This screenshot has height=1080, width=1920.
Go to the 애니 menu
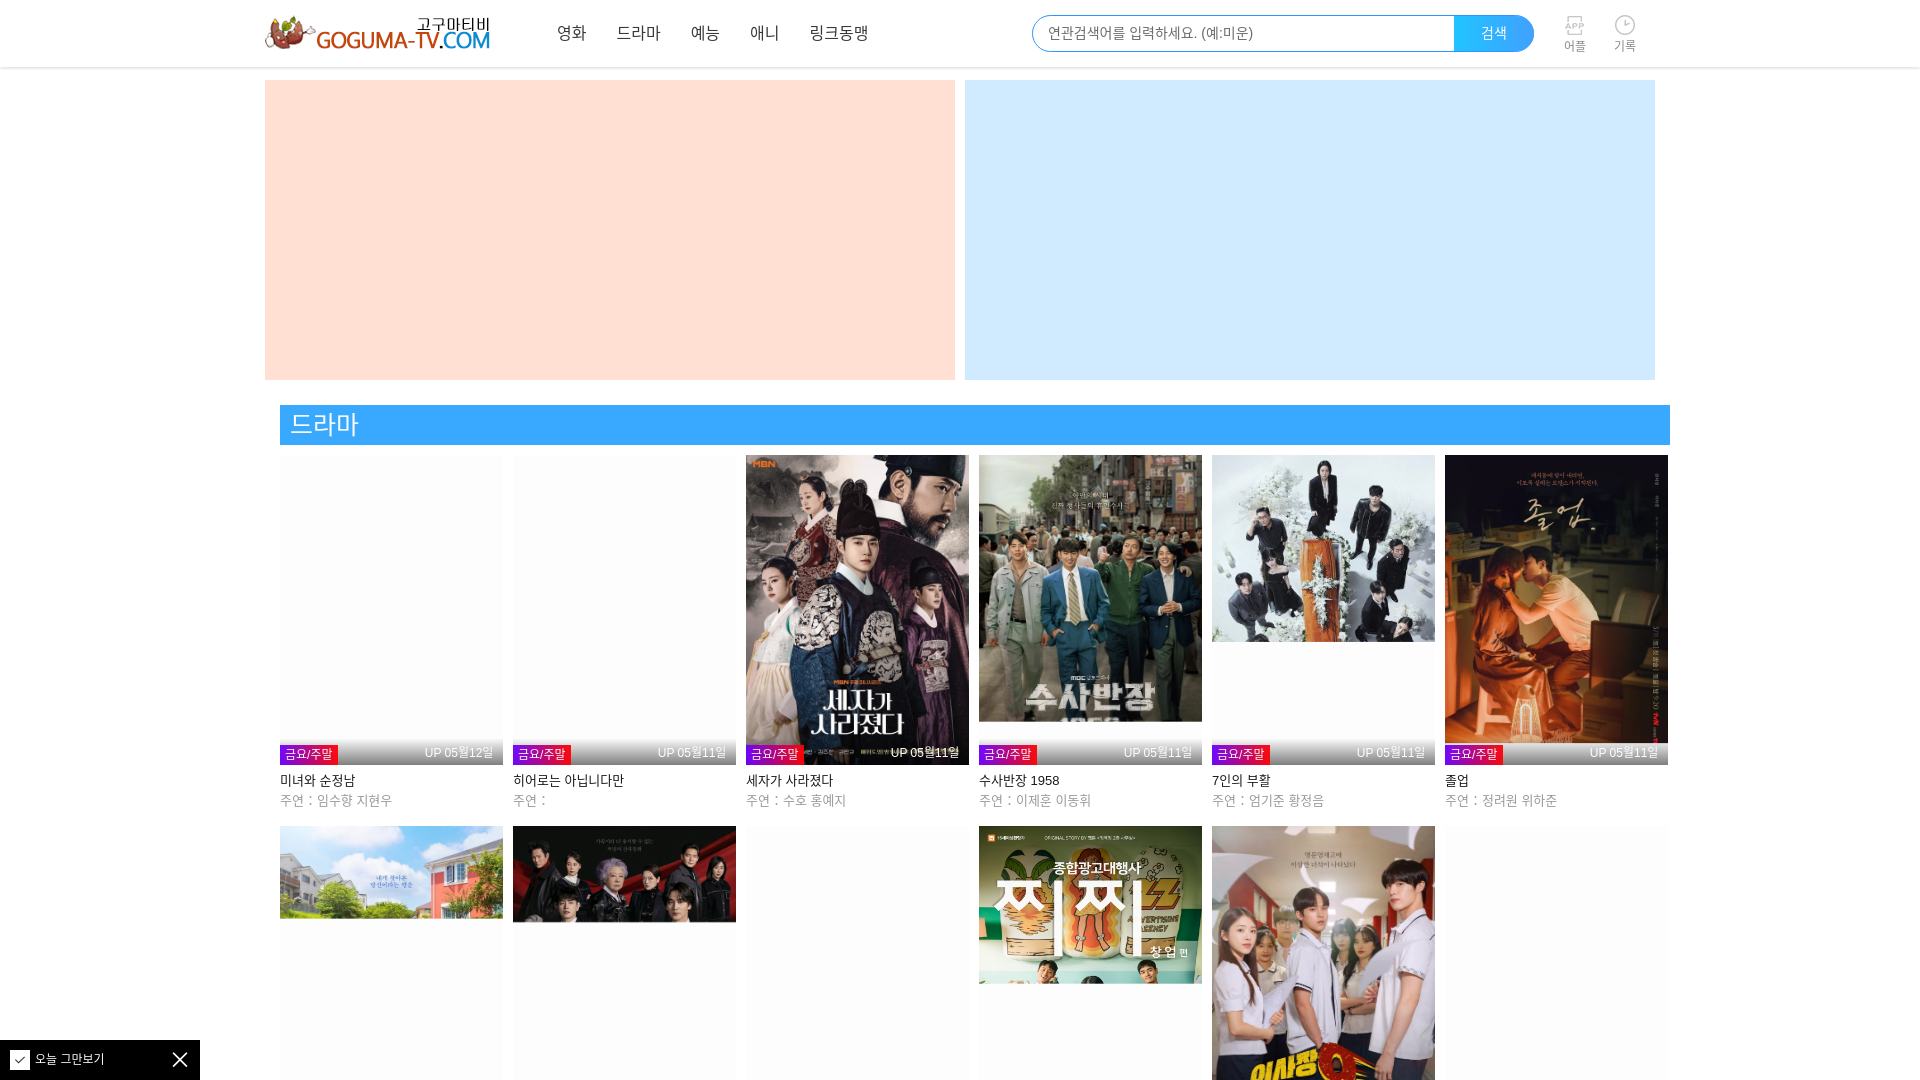pyautogui.click(x=764, y=33)
